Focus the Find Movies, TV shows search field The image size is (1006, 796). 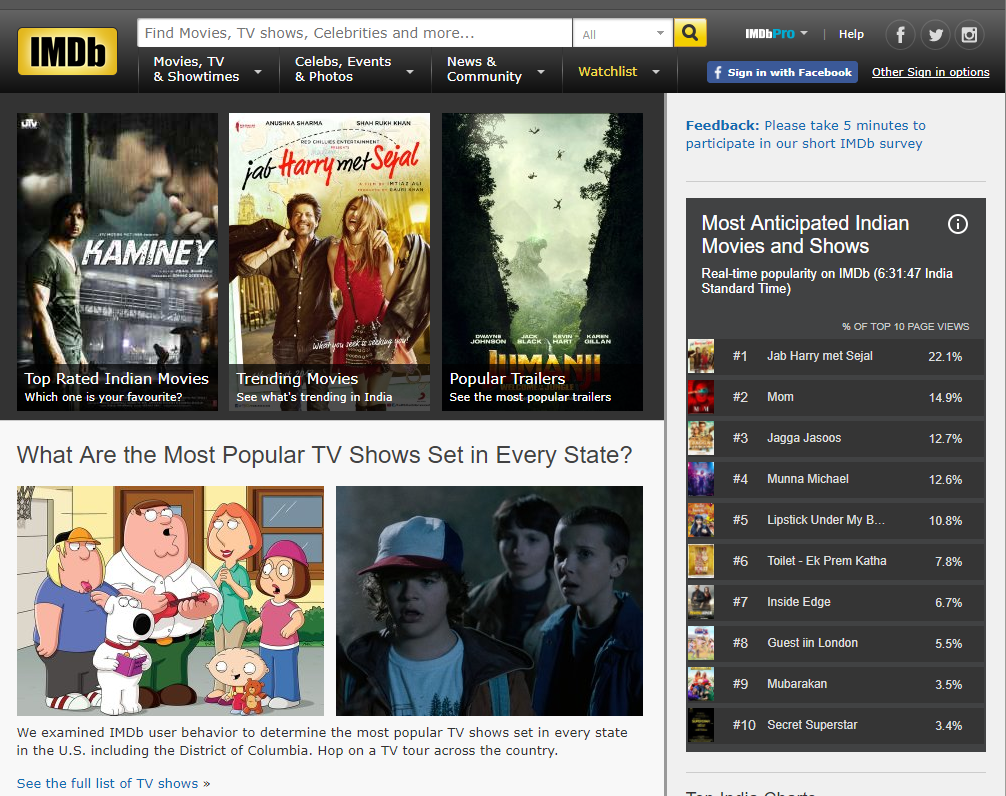tap(354, 33)
